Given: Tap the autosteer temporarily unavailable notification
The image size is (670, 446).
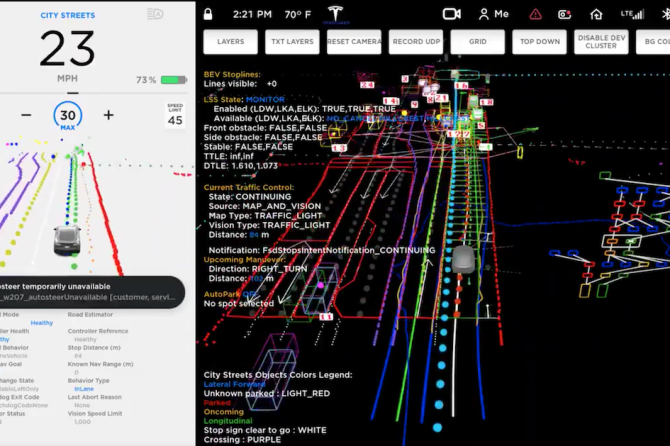Looking at the screenshot, I should [92, 292].
